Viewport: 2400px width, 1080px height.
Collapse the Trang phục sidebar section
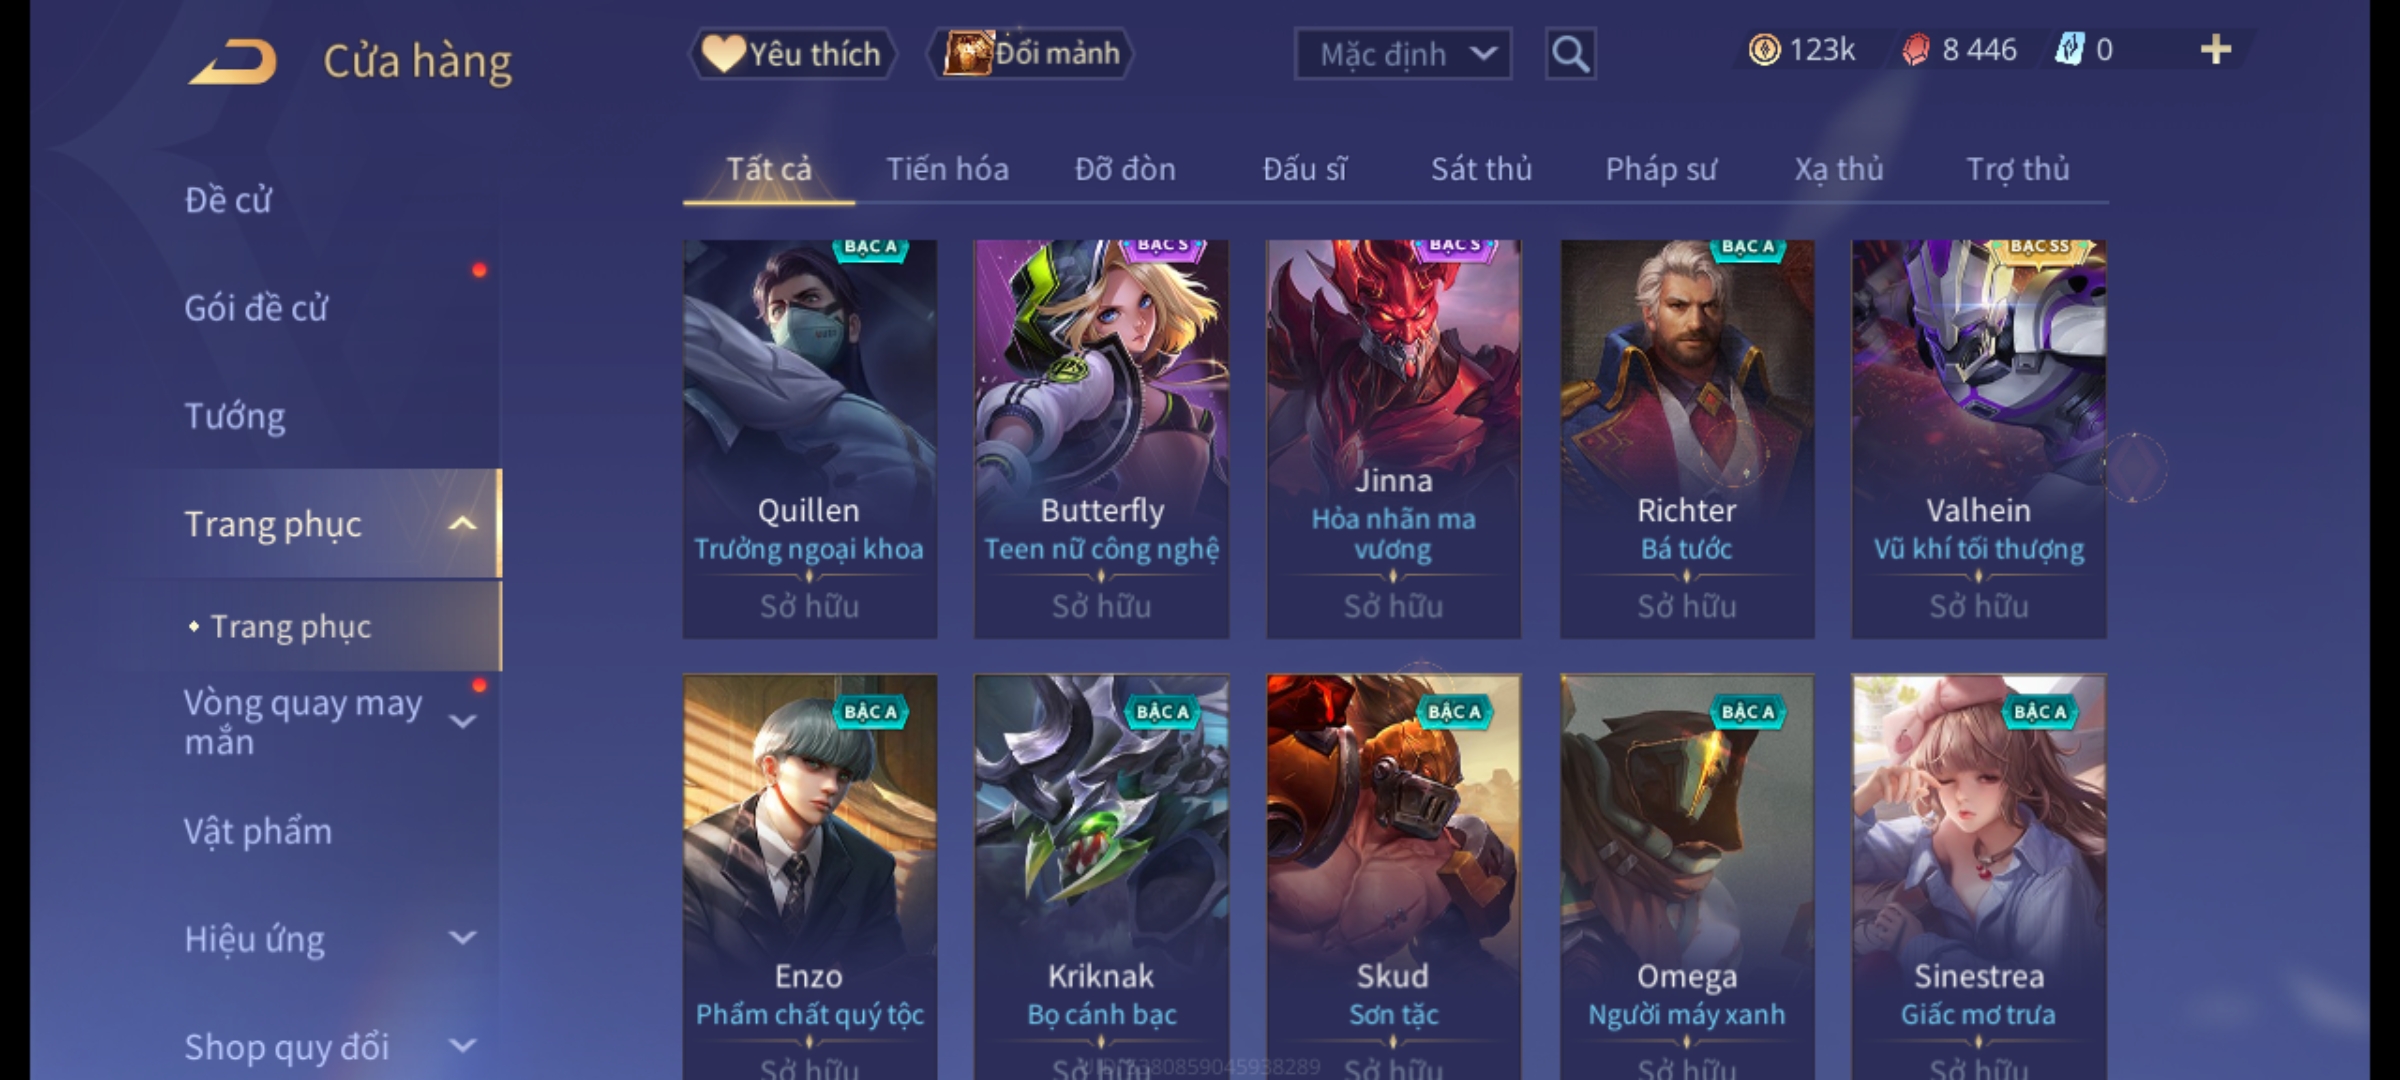(x=462, y=523)
